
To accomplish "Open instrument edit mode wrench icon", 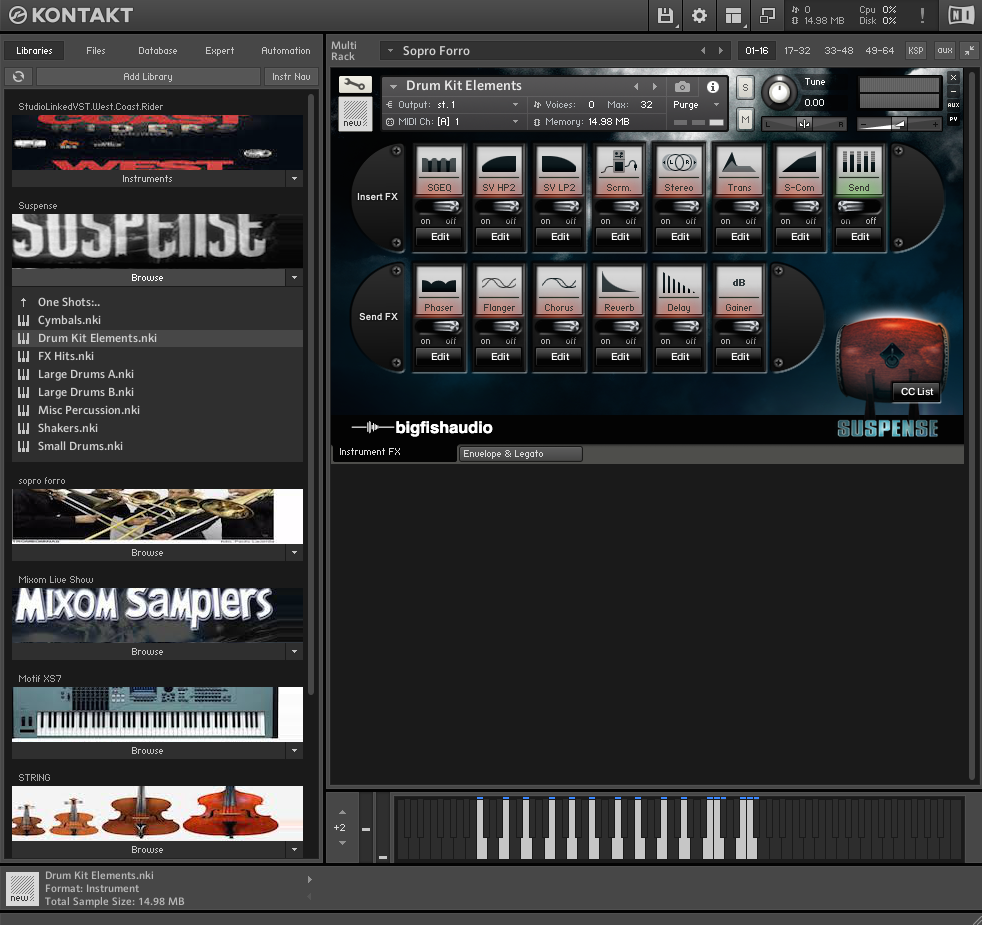I will click(355, 85).
